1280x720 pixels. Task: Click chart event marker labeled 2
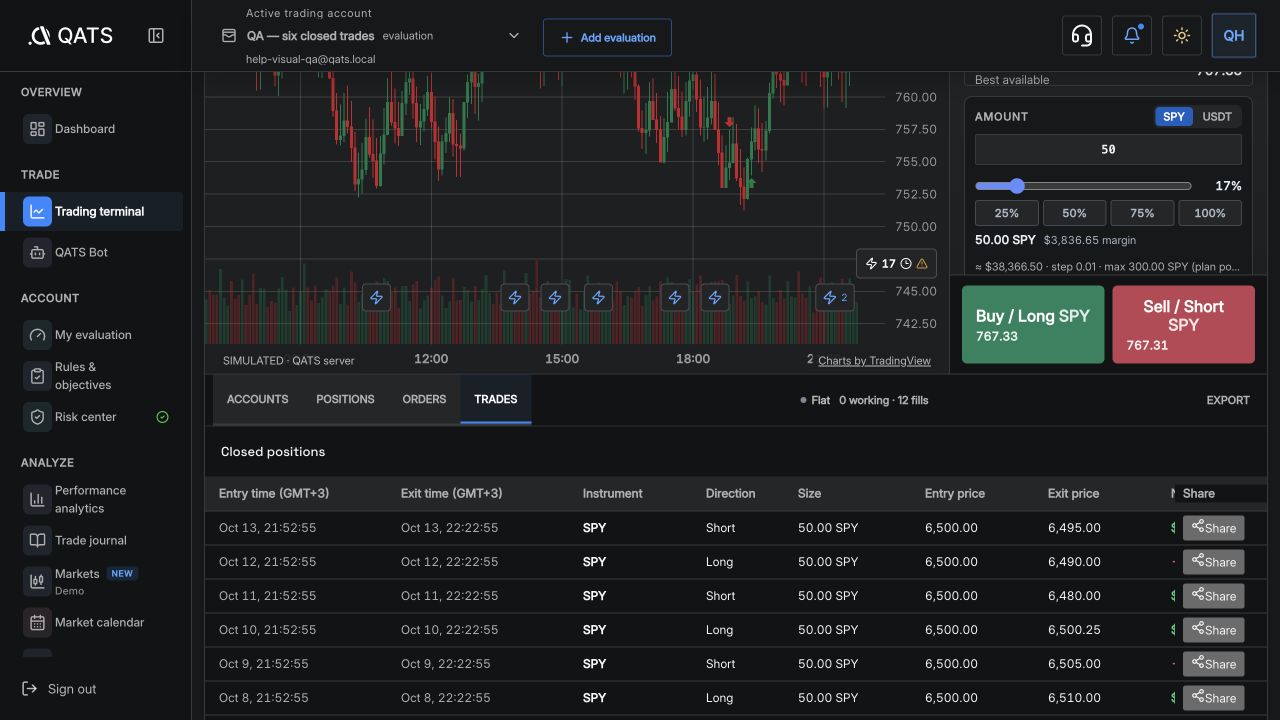[x=835, y=298]
